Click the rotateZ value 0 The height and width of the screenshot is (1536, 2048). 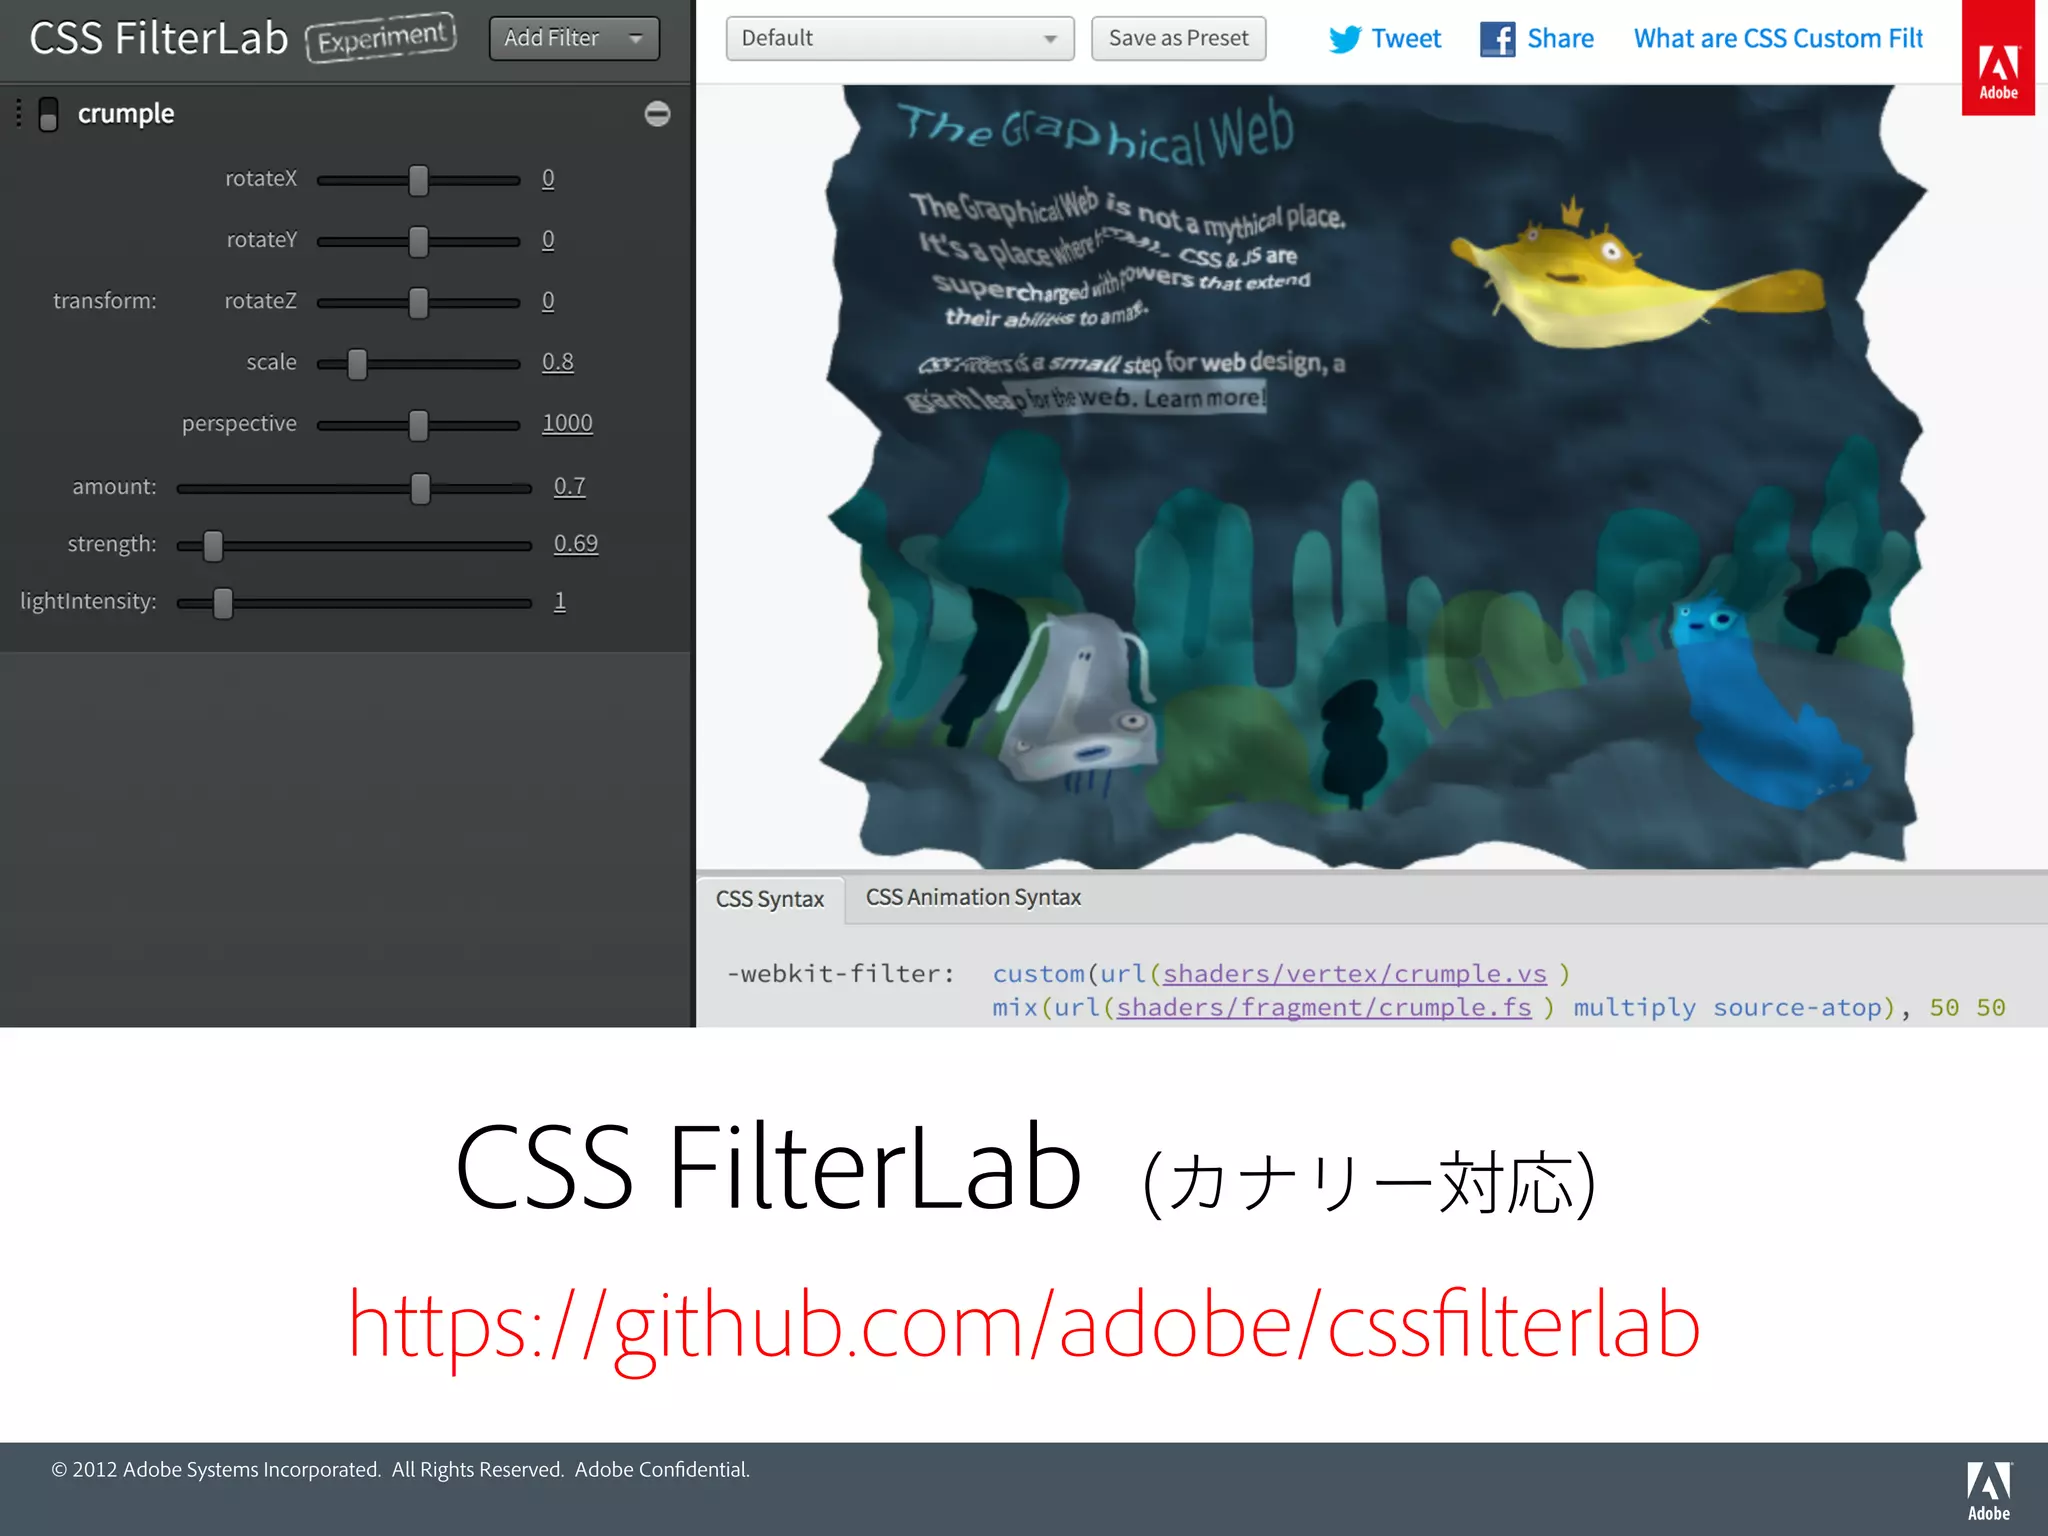[x=548, y=300]
